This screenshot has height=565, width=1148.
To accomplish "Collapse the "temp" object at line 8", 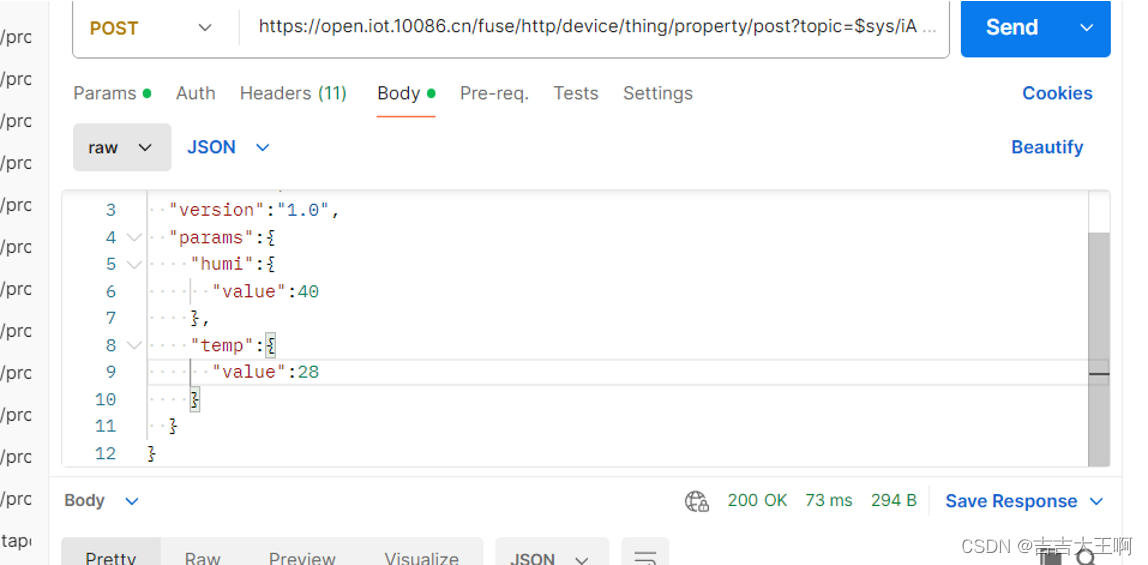I will [133, 345].
